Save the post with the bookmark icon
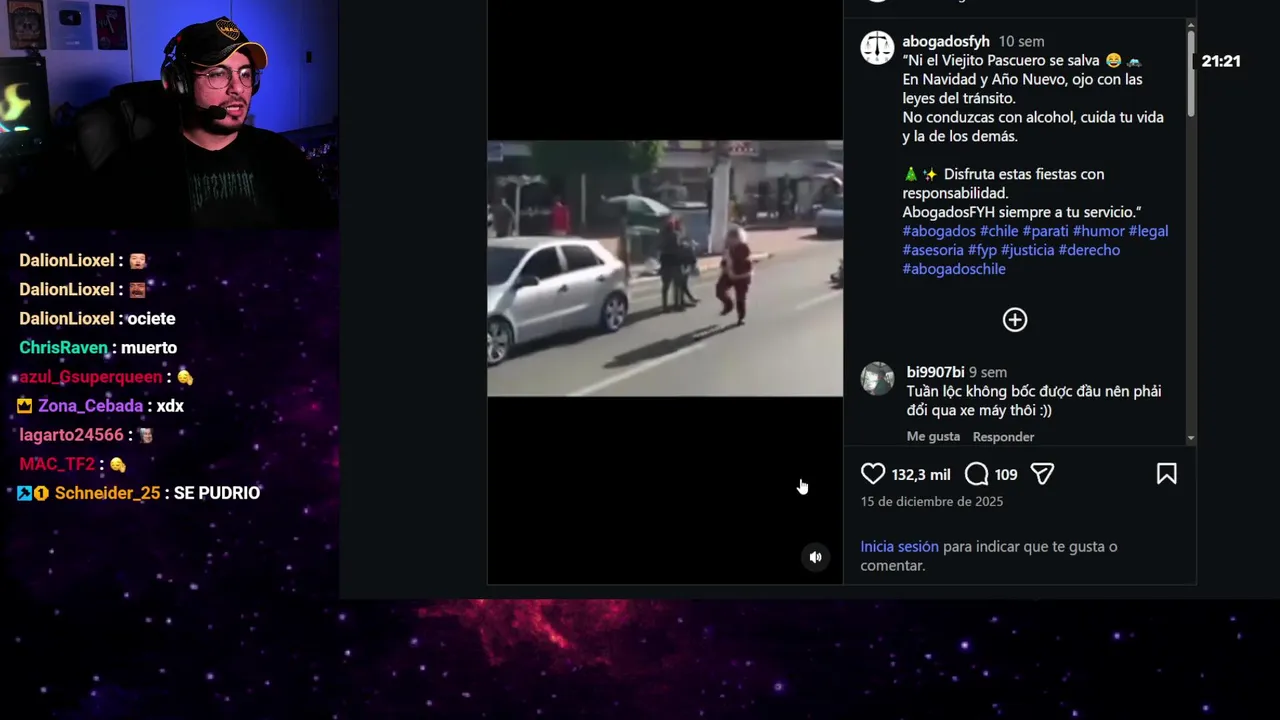Screen dimensions: 1280x720 point(1166,474)
